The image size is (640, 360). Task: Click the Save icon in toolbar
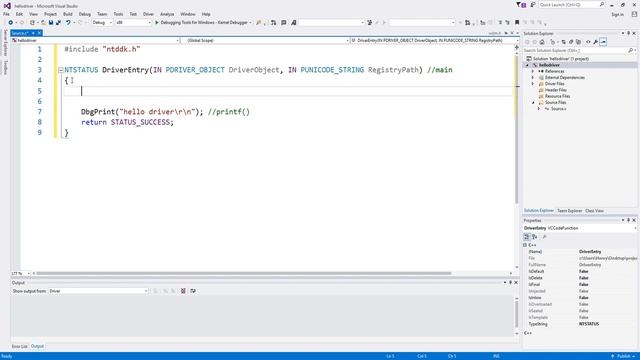[51, 22]
